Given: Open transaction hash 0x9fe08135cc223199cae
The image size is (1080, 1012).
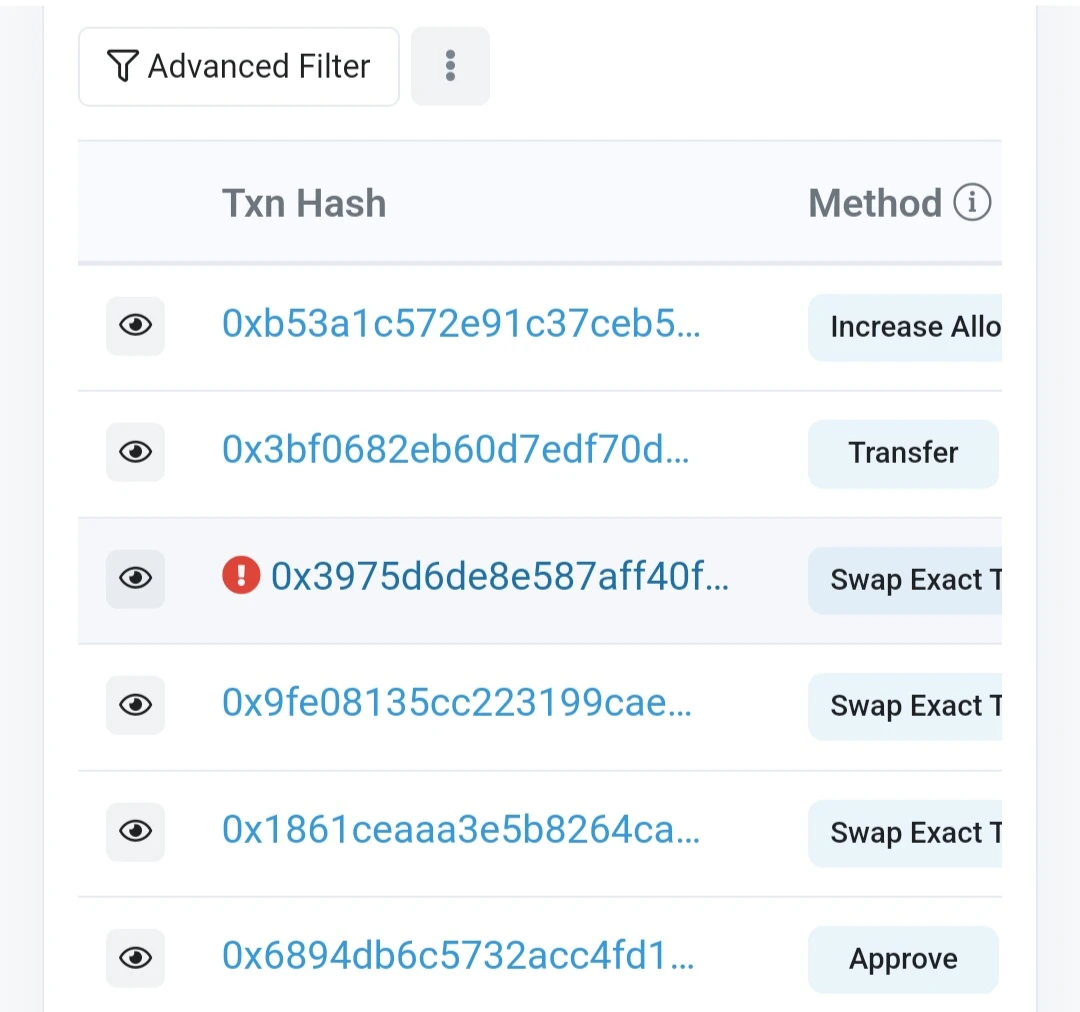Looking at the screenshot, I should pos(457,702).
